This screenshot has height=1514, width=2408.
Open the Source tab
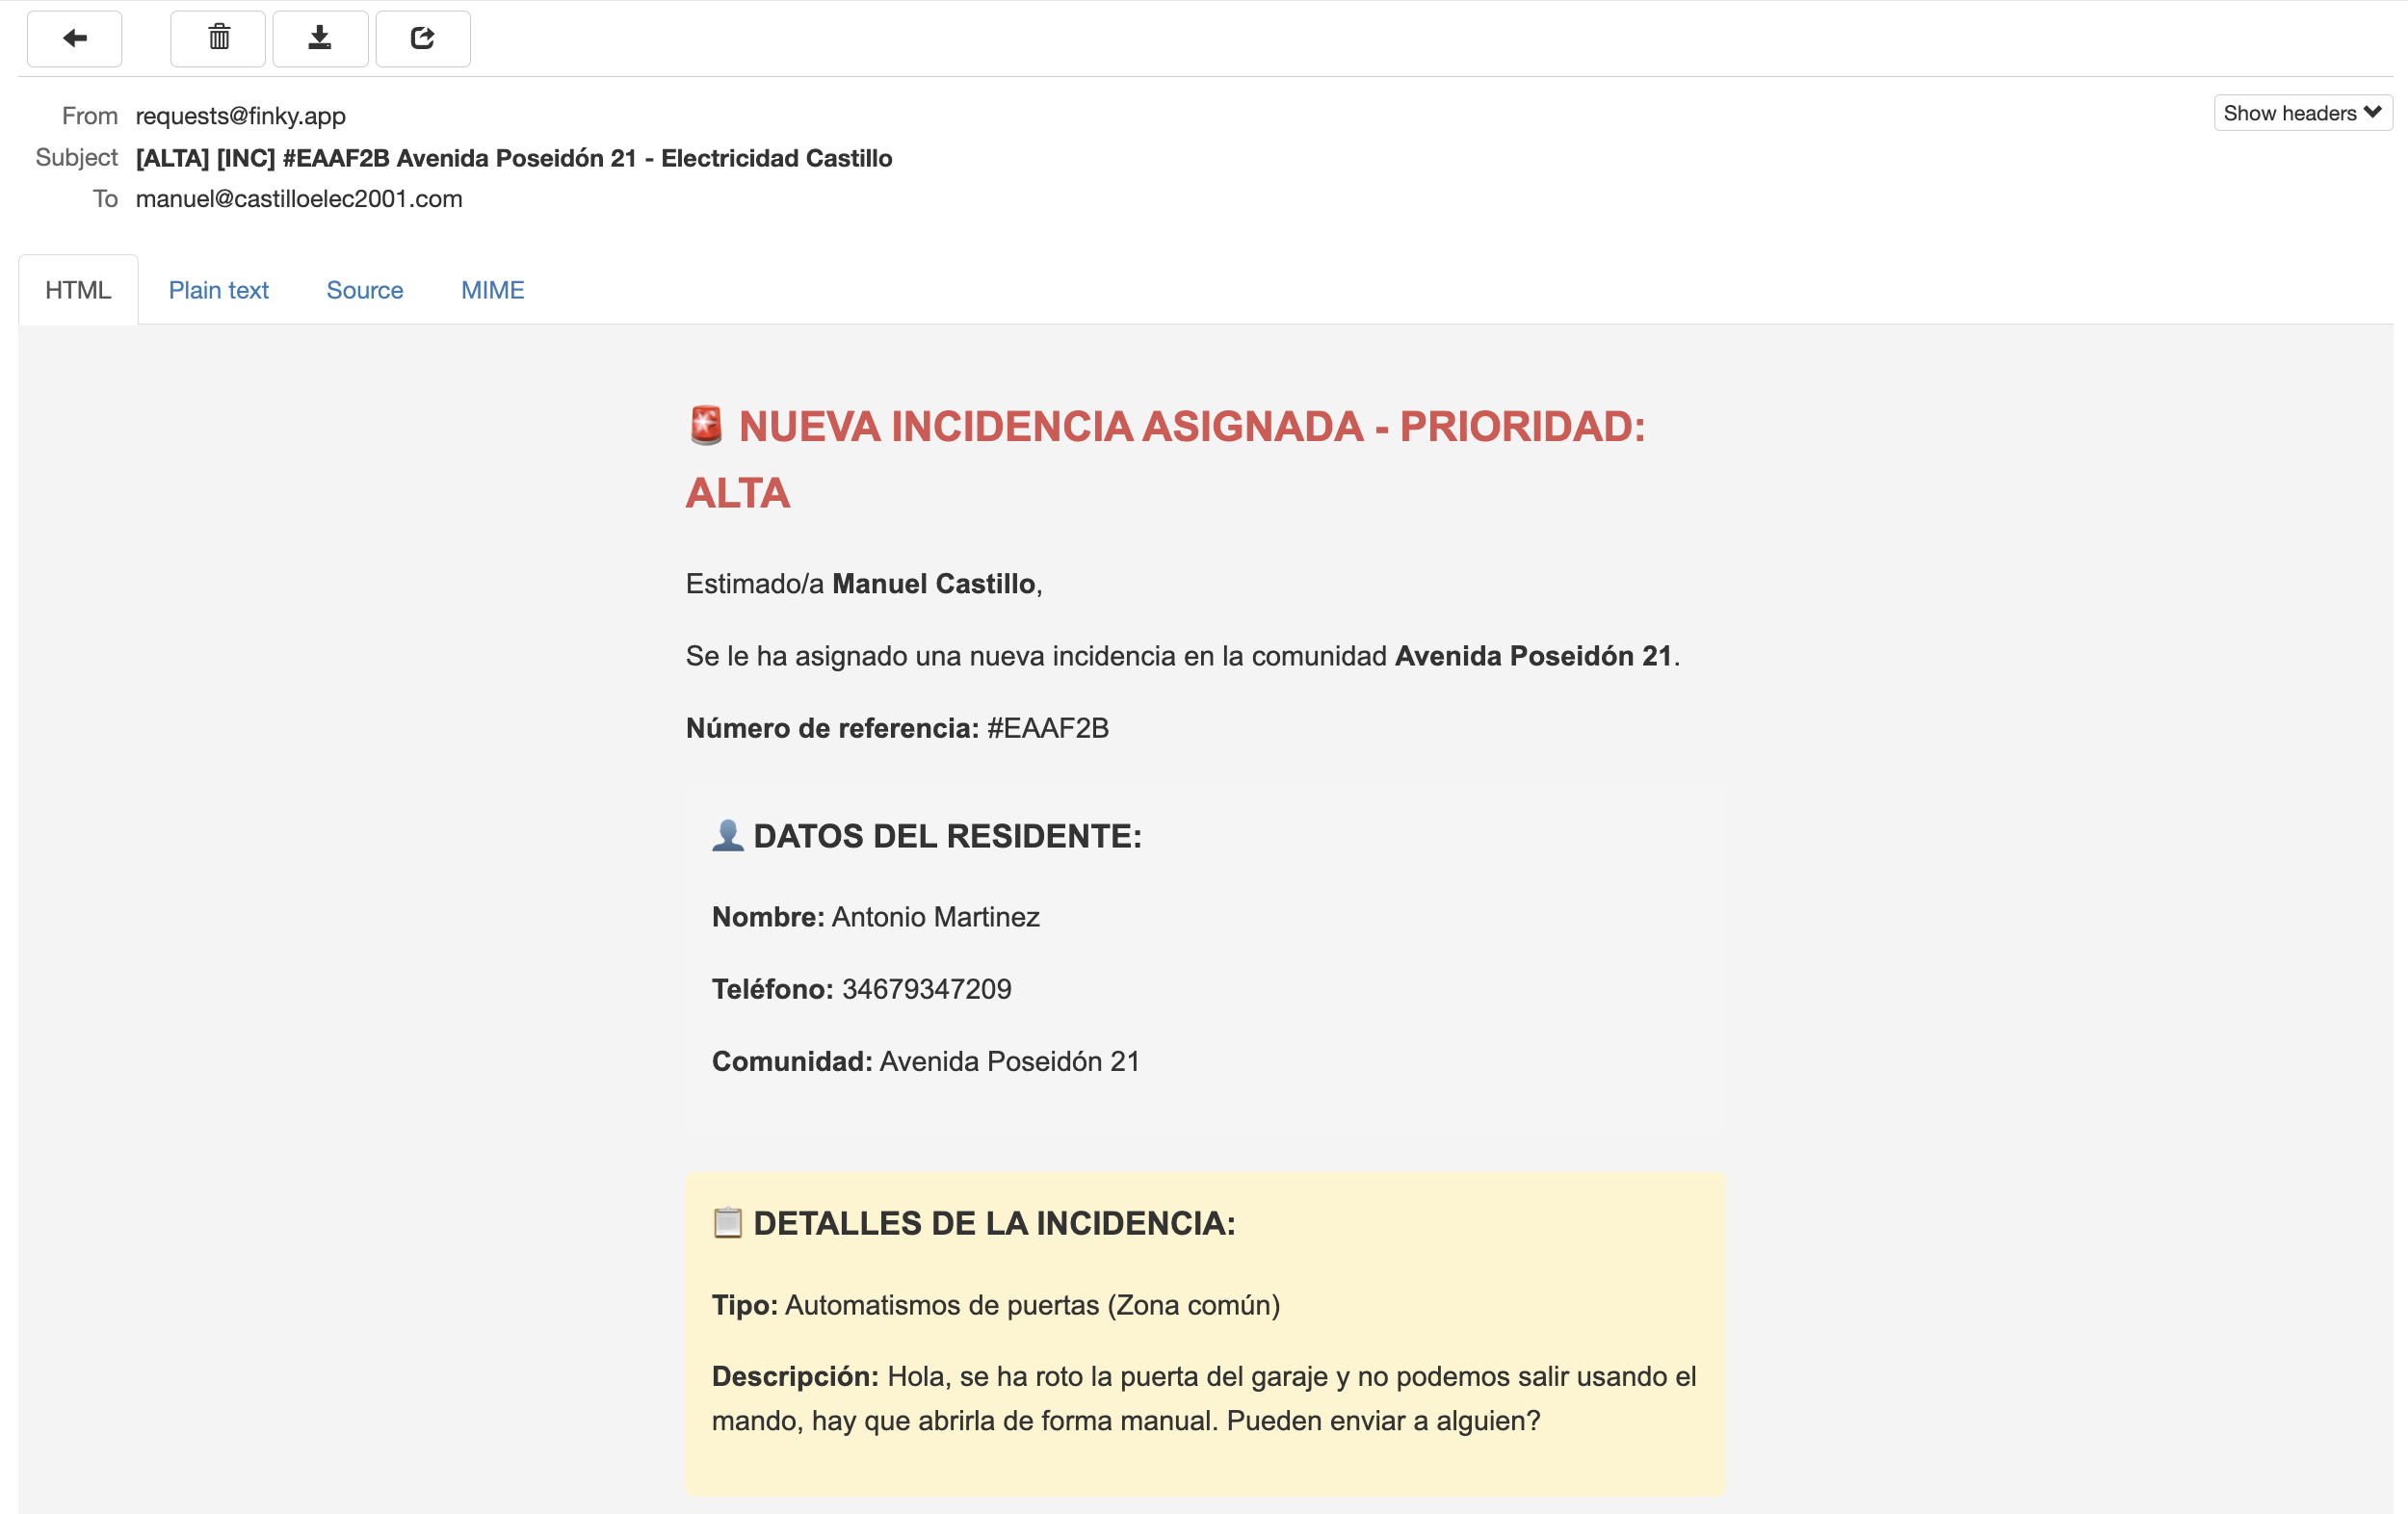tap(364, 290)
